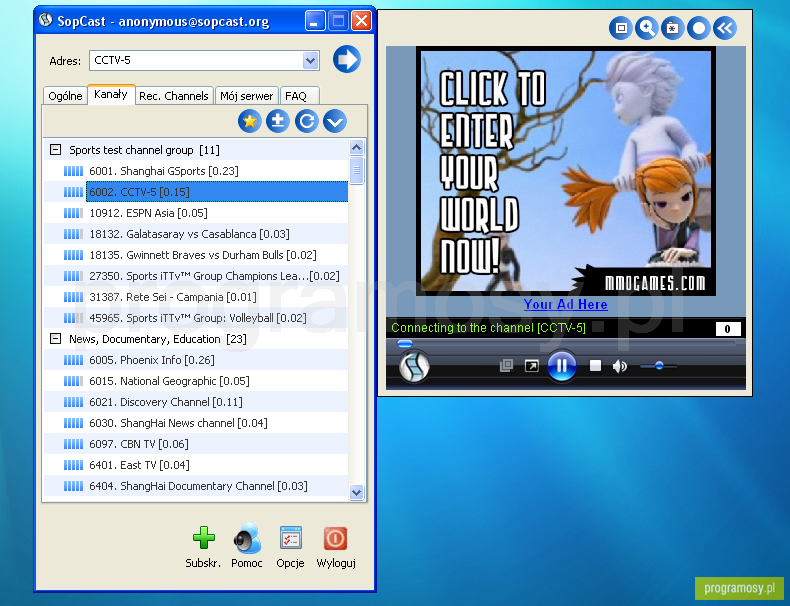Screen dimensions: 790x606
Task: Select 6404. ShangHai Documentary Channel
Action: (x=198, y=486)
